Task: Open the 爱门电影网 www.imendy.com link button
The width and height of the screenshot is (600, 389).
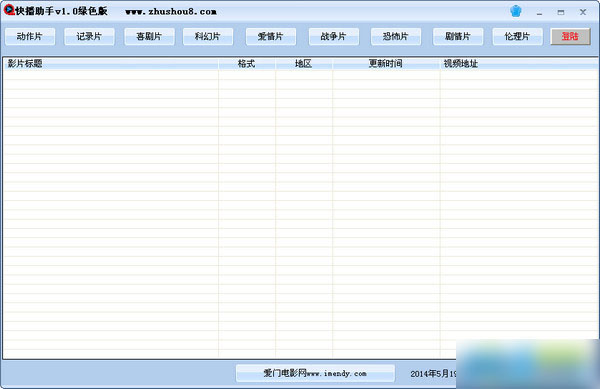Action: [x=315, y=373]
